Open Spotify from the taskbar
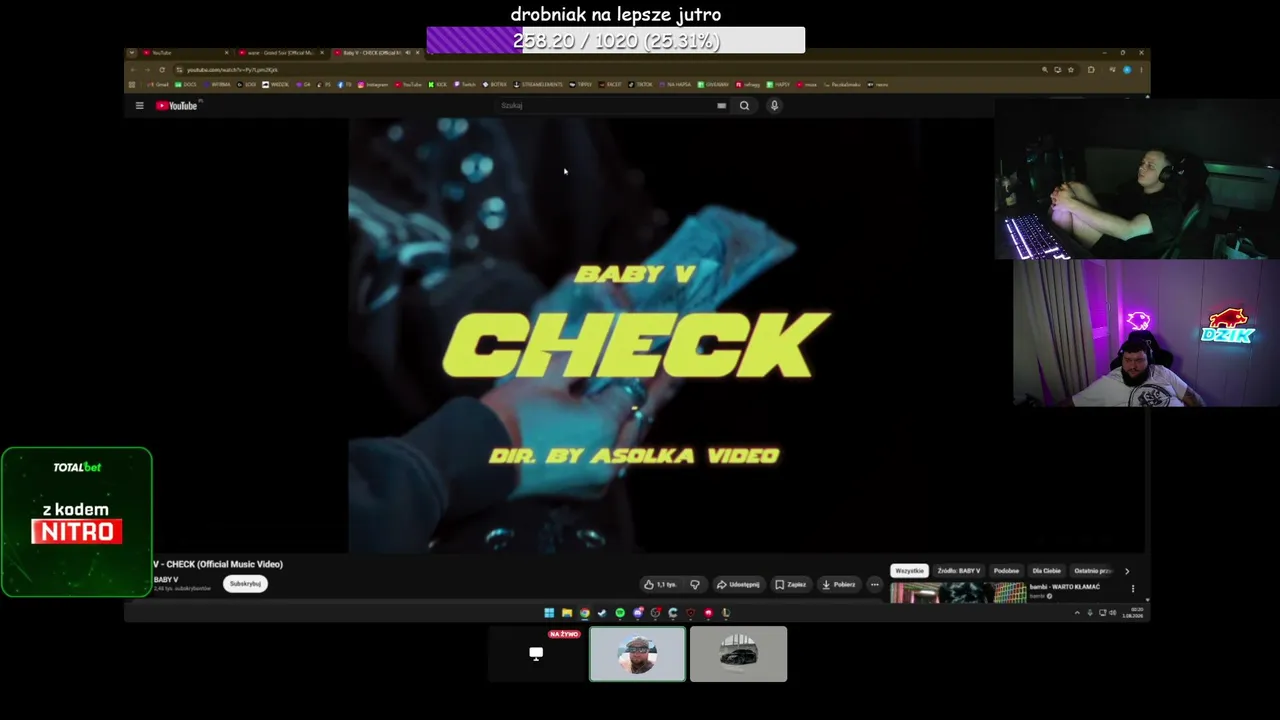Viewport: 1280px width, 720px height. click(620, 613)
